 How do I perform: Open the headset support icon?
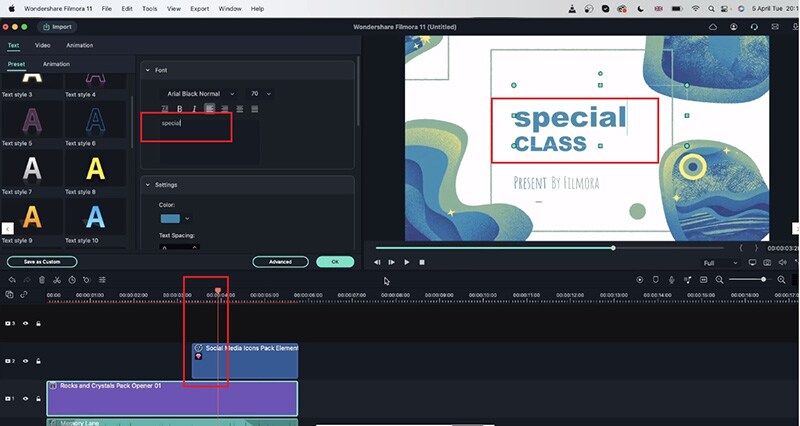754,27
